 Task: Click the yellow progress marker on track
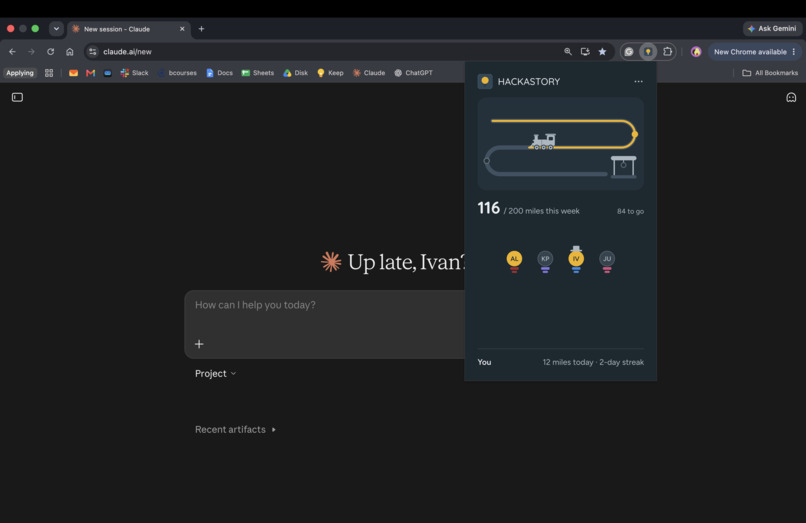[x=635, y=134]
